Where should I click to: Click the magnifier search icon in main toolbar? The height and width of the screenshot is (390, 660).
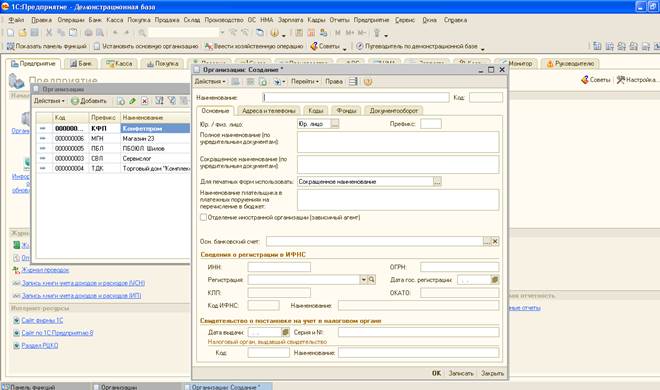coord(142,33)
